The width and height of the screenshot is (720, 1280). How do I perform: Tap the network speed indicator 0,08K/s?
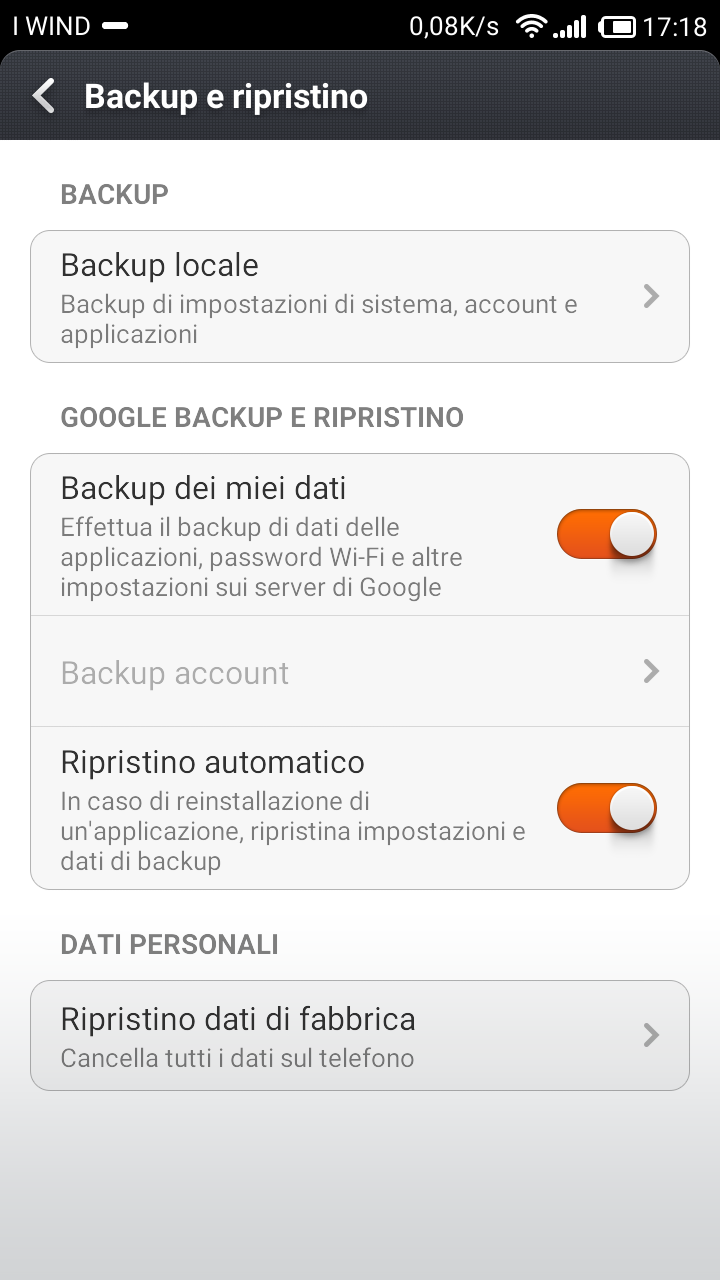point(453,27)
